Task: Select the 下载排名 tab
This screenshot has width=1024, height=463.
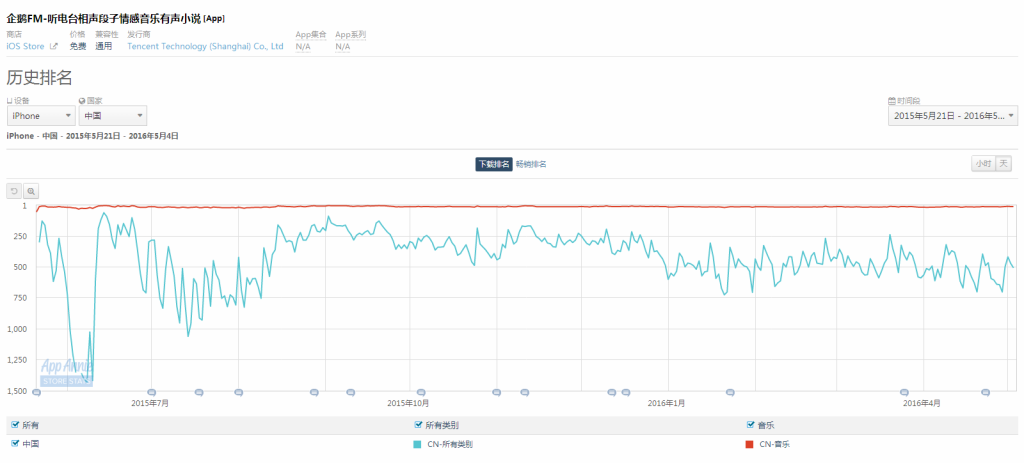Action: click(x=494, y=165)
